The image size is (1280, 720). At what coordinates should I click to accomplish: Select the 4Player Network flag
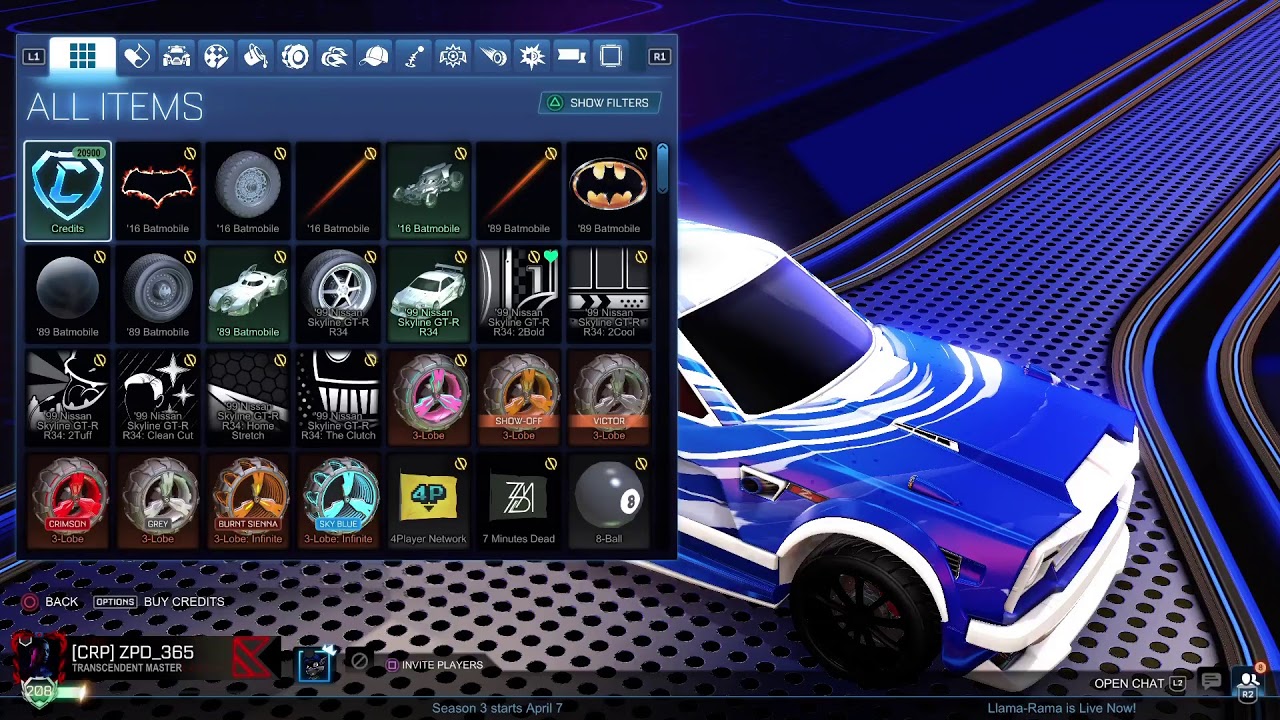tap(428, 502)
